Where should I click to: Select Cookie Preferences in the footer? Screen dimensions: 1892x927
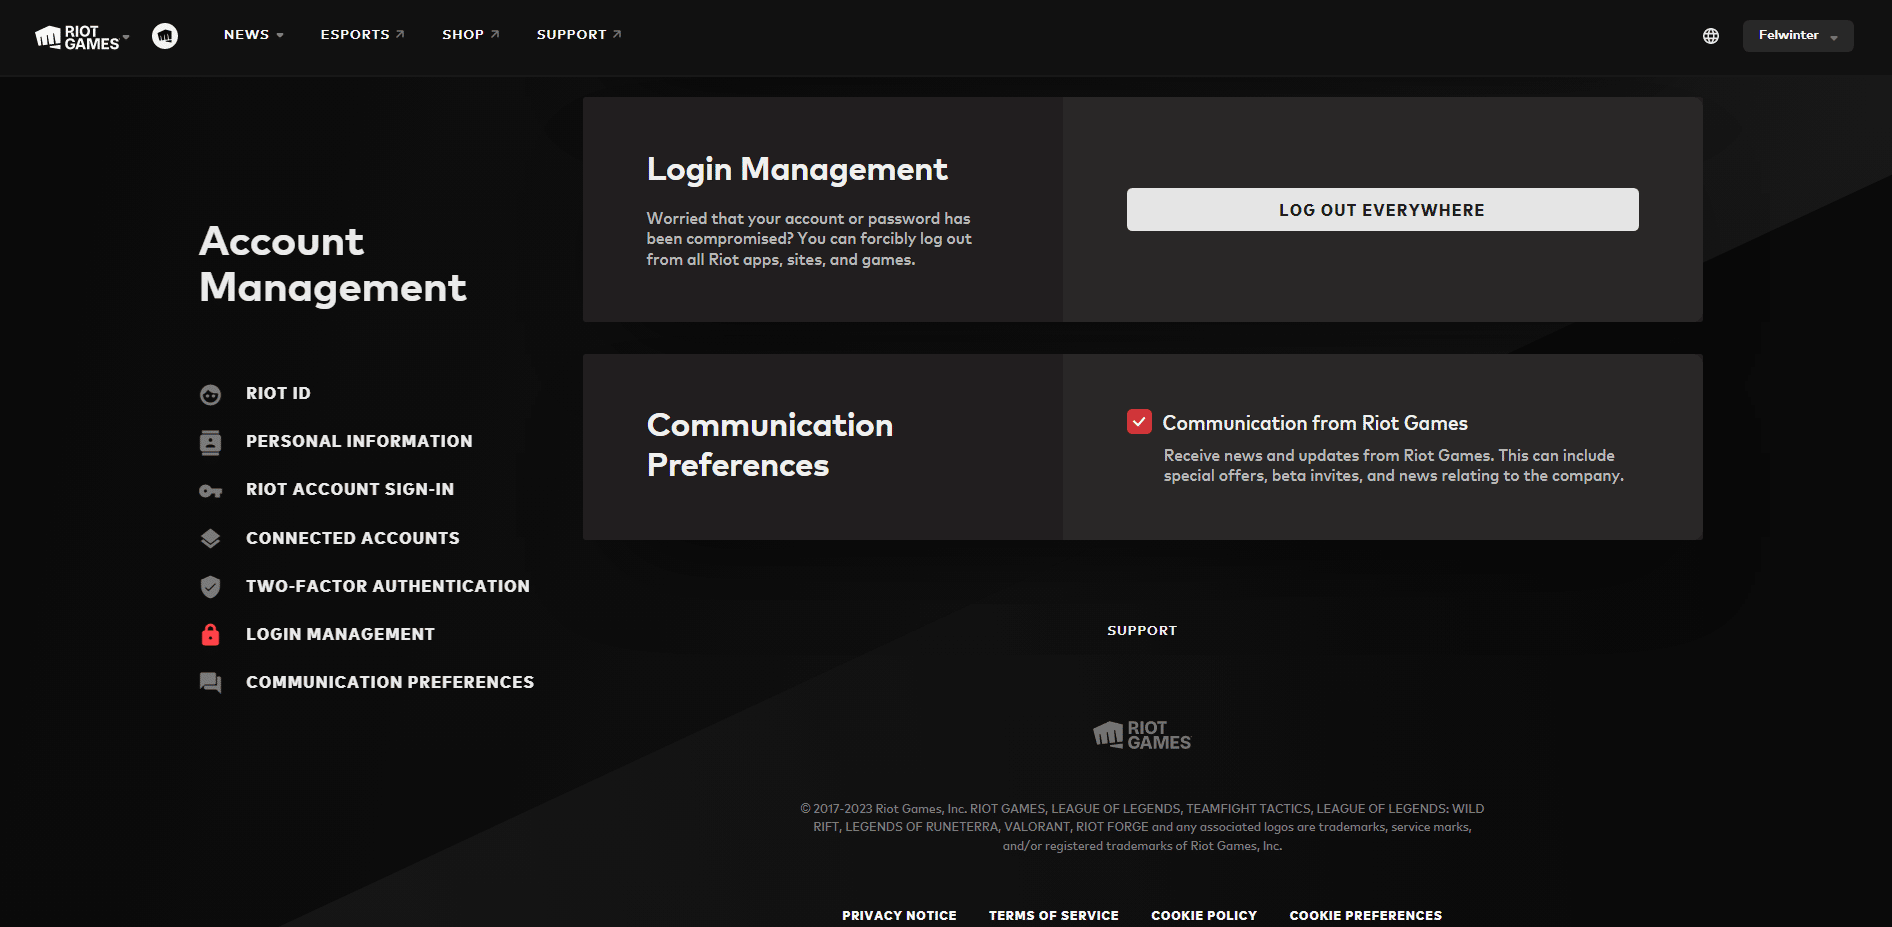click(x=1365, y=915)
